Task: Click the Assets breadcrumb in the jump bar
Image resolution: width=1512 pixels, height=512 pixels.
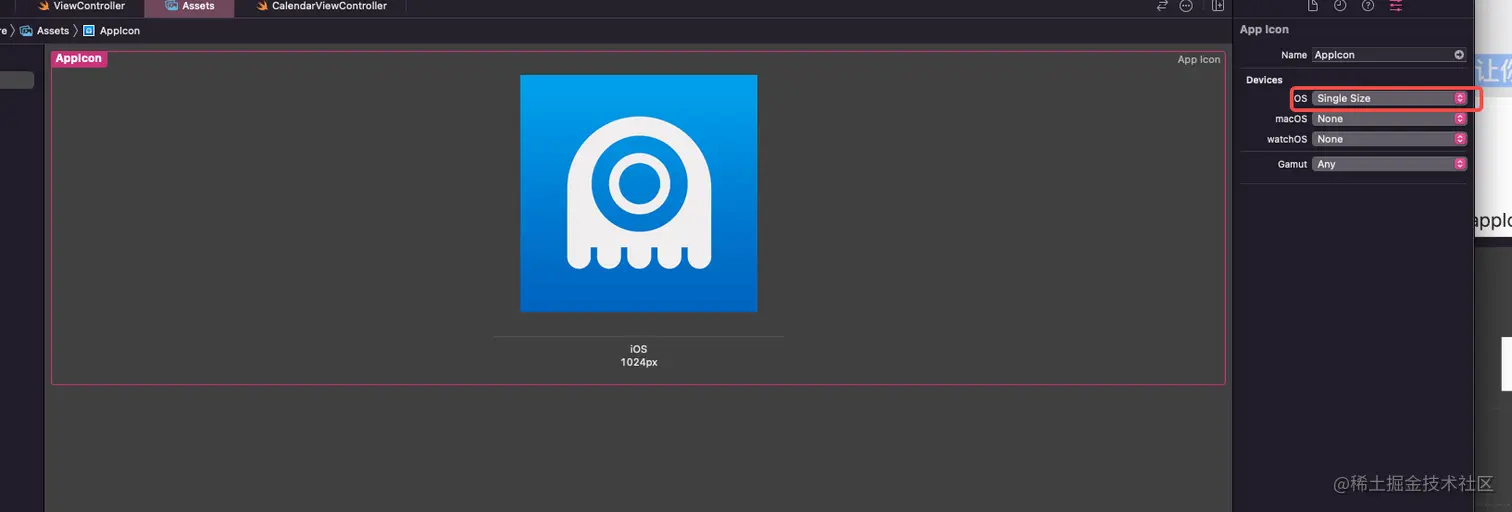Action: [x=45, y=31]
